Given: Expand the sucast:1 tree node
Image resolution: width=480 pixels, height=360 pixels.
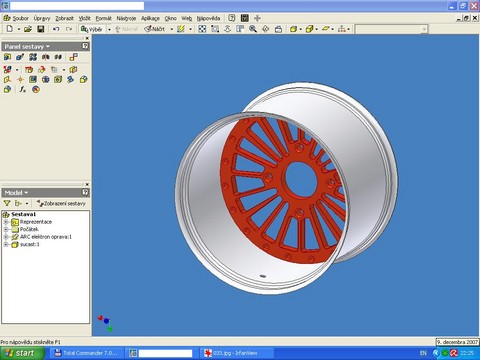Looking at the screenshot, I should coord(6,244).
